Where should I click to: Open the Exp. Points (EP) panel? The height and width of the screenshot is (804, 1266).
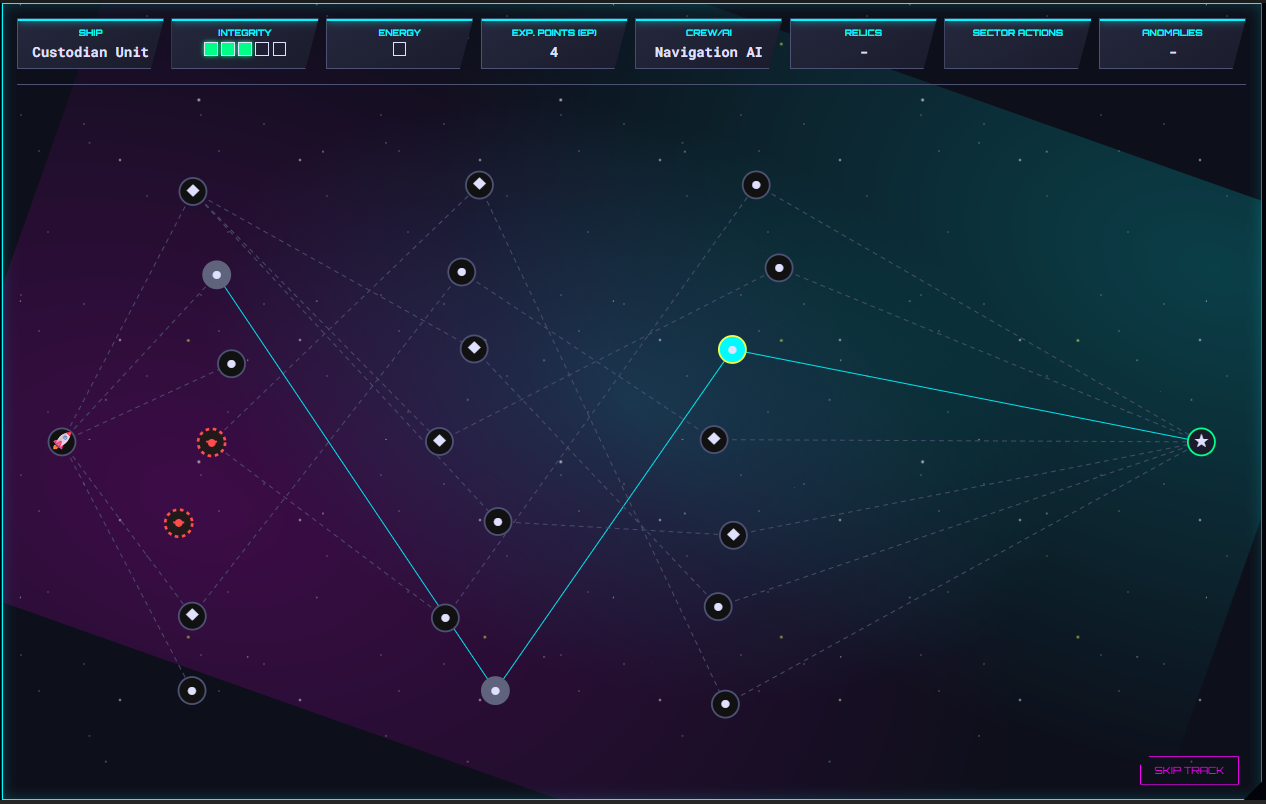point(554,44)
